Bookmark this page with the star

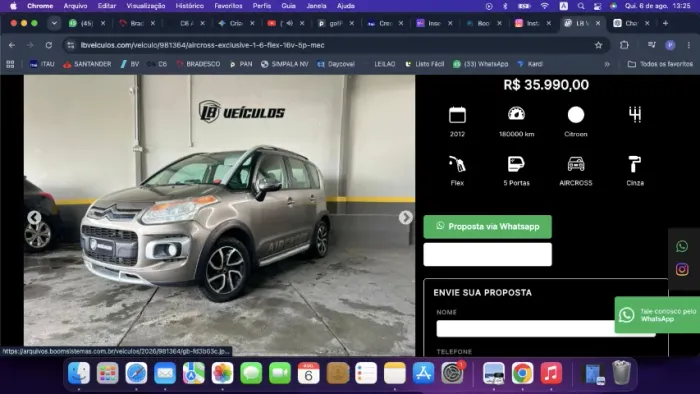click(598, 45)
